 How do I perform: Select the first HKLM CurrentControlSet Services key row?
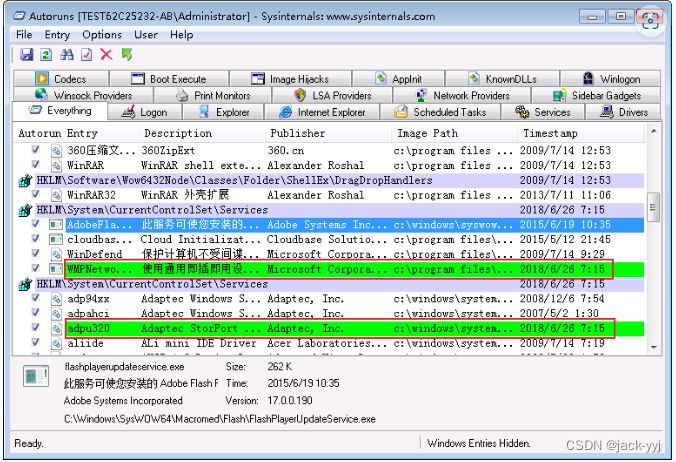340,210
